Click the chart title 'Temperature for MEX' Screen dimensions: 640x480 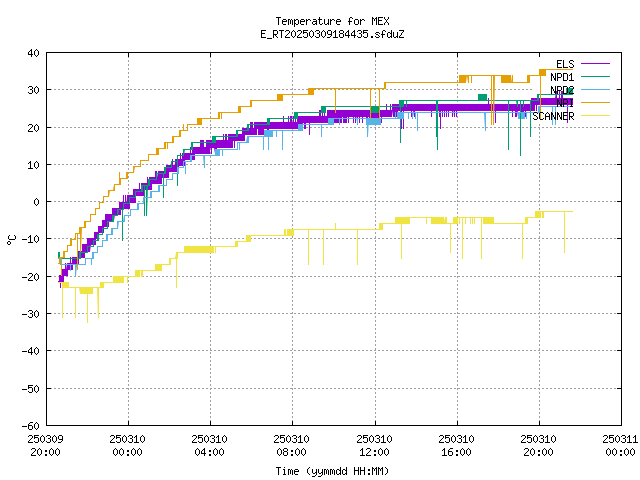pyautogui.click(x=332, y=21)
